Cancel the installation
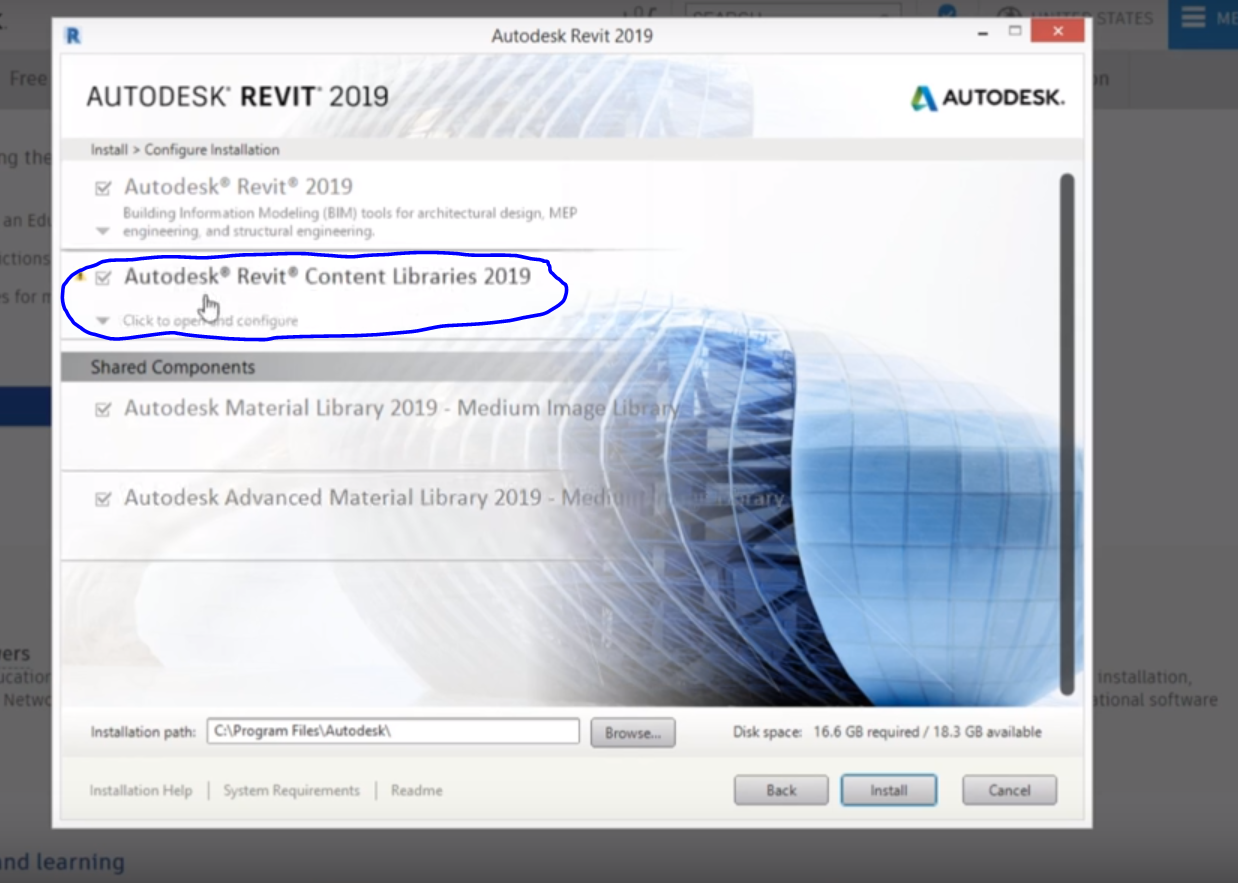1238x883 pixels. coord(1009,790)
